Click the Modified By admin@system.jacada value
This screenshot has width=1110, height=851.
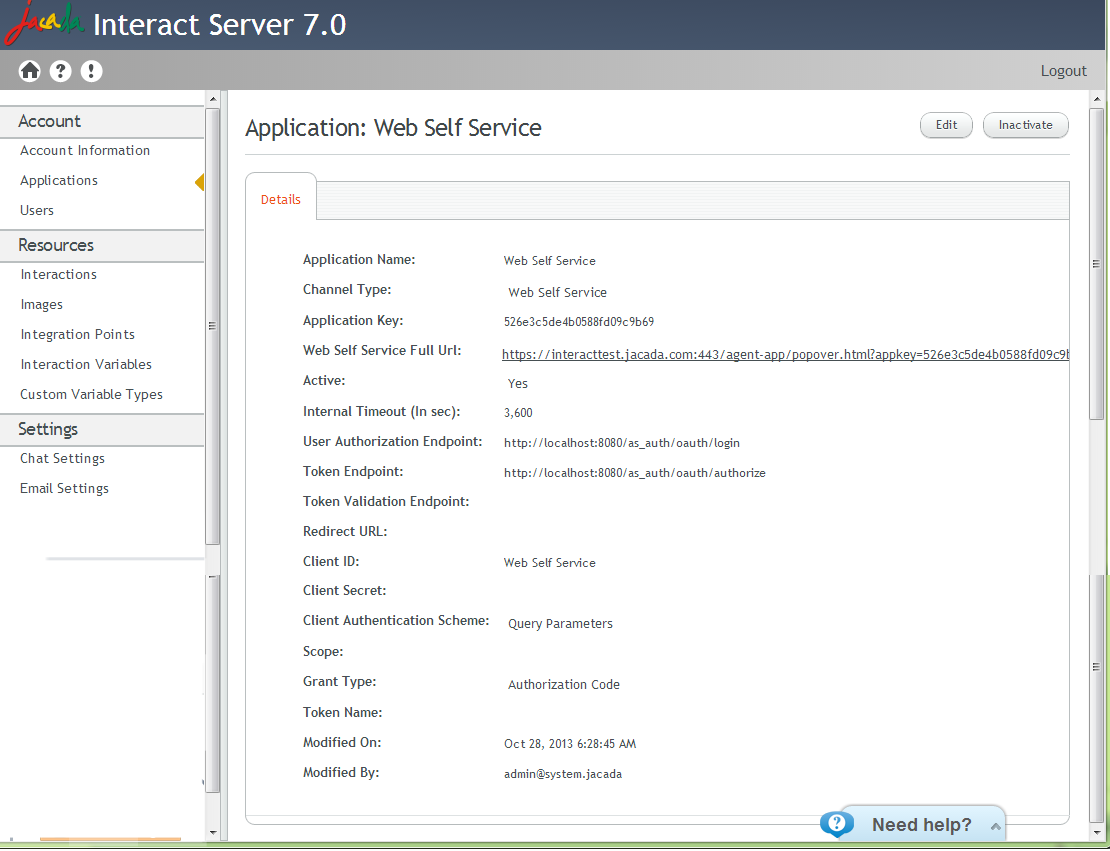563,775
